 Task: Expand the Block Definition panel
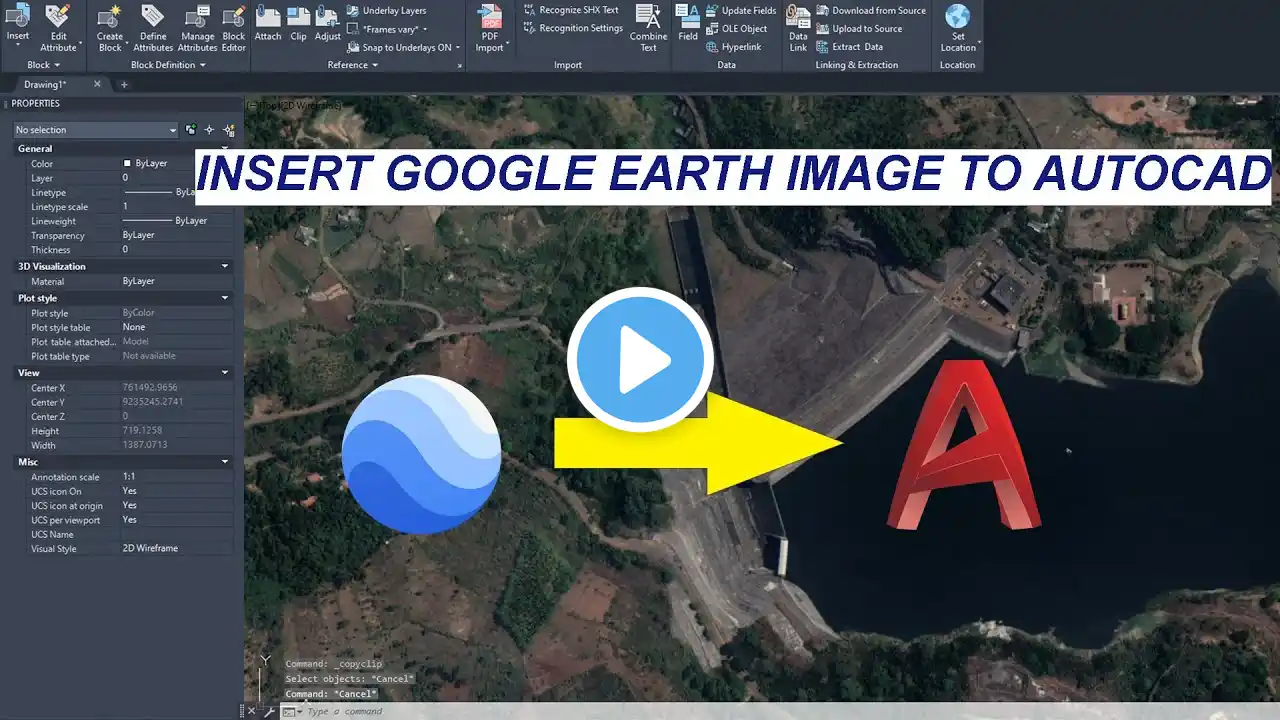tap(169, 65)
